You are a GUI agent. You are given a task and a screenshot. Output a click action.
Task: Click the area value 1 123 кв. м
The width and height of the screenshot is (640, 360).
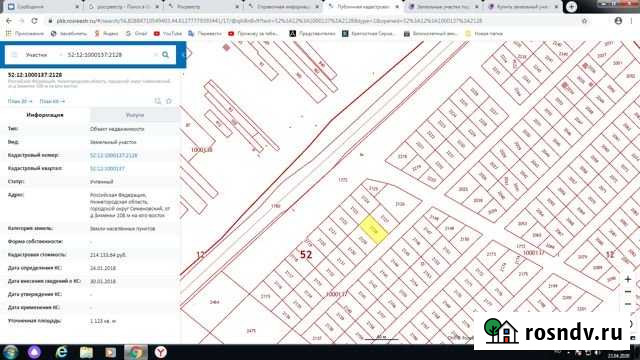[103, 321]
